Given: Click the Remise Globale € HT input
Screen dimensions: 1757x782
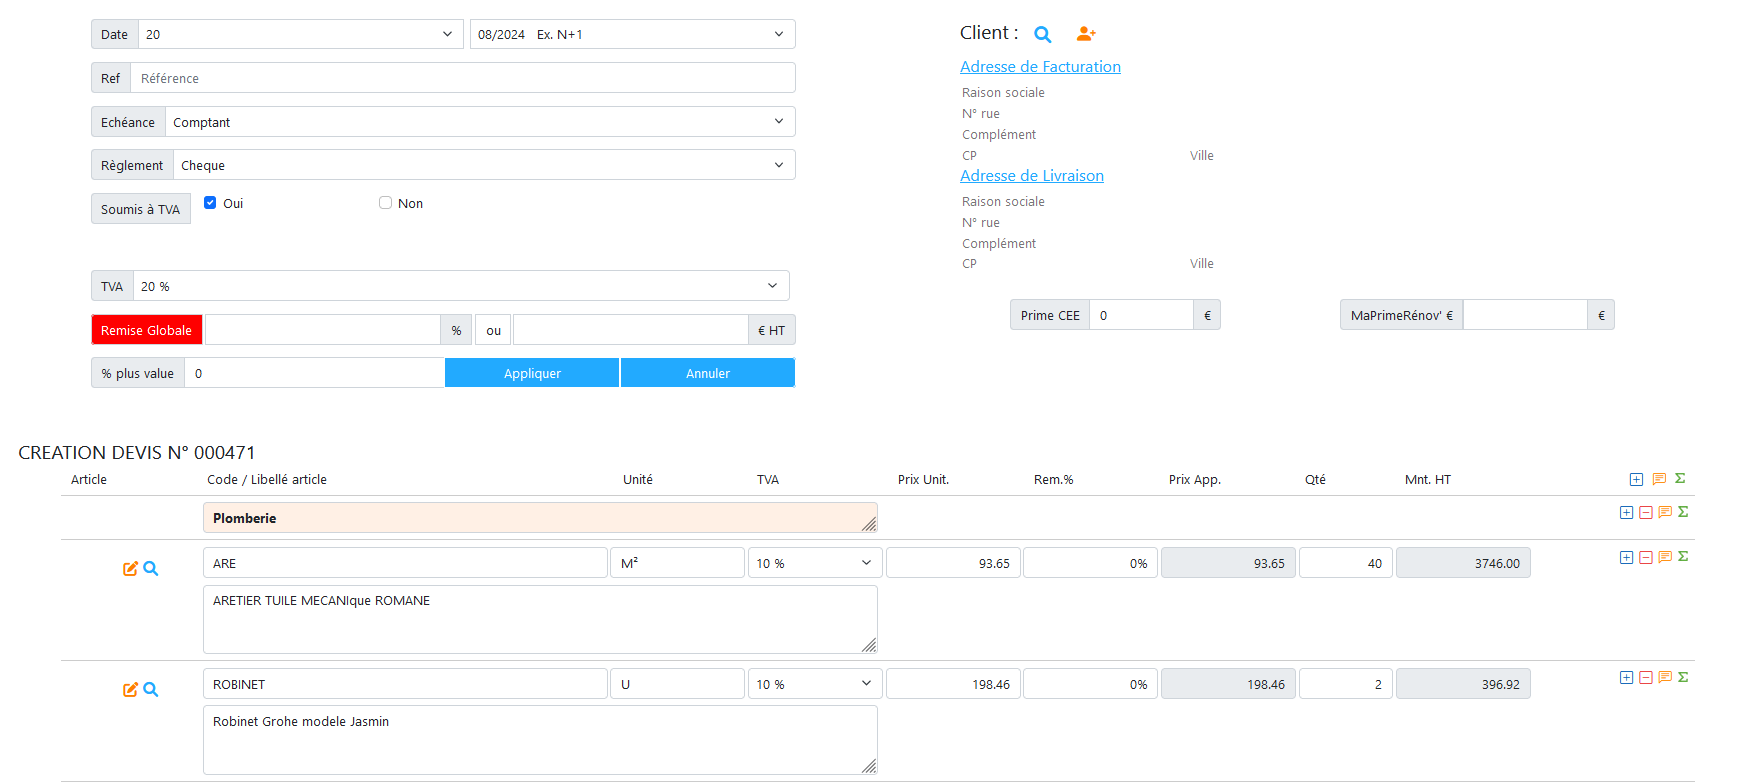Looking at the screenshot, I should click(x=630, y=330).
